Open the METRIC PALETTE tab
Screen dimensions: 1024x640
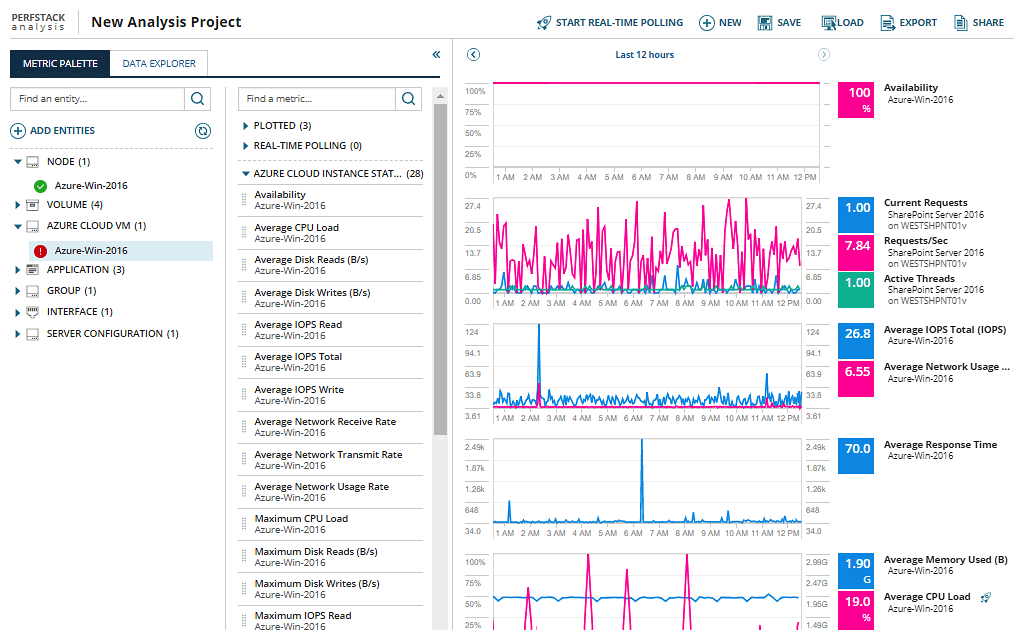pyautogui.click(x=59, y=62)
